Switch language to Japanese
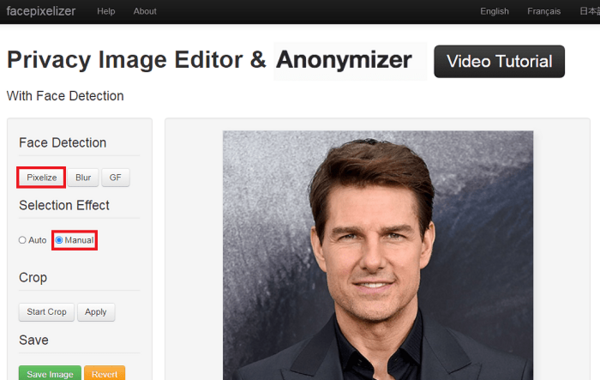 click(590, 11)
